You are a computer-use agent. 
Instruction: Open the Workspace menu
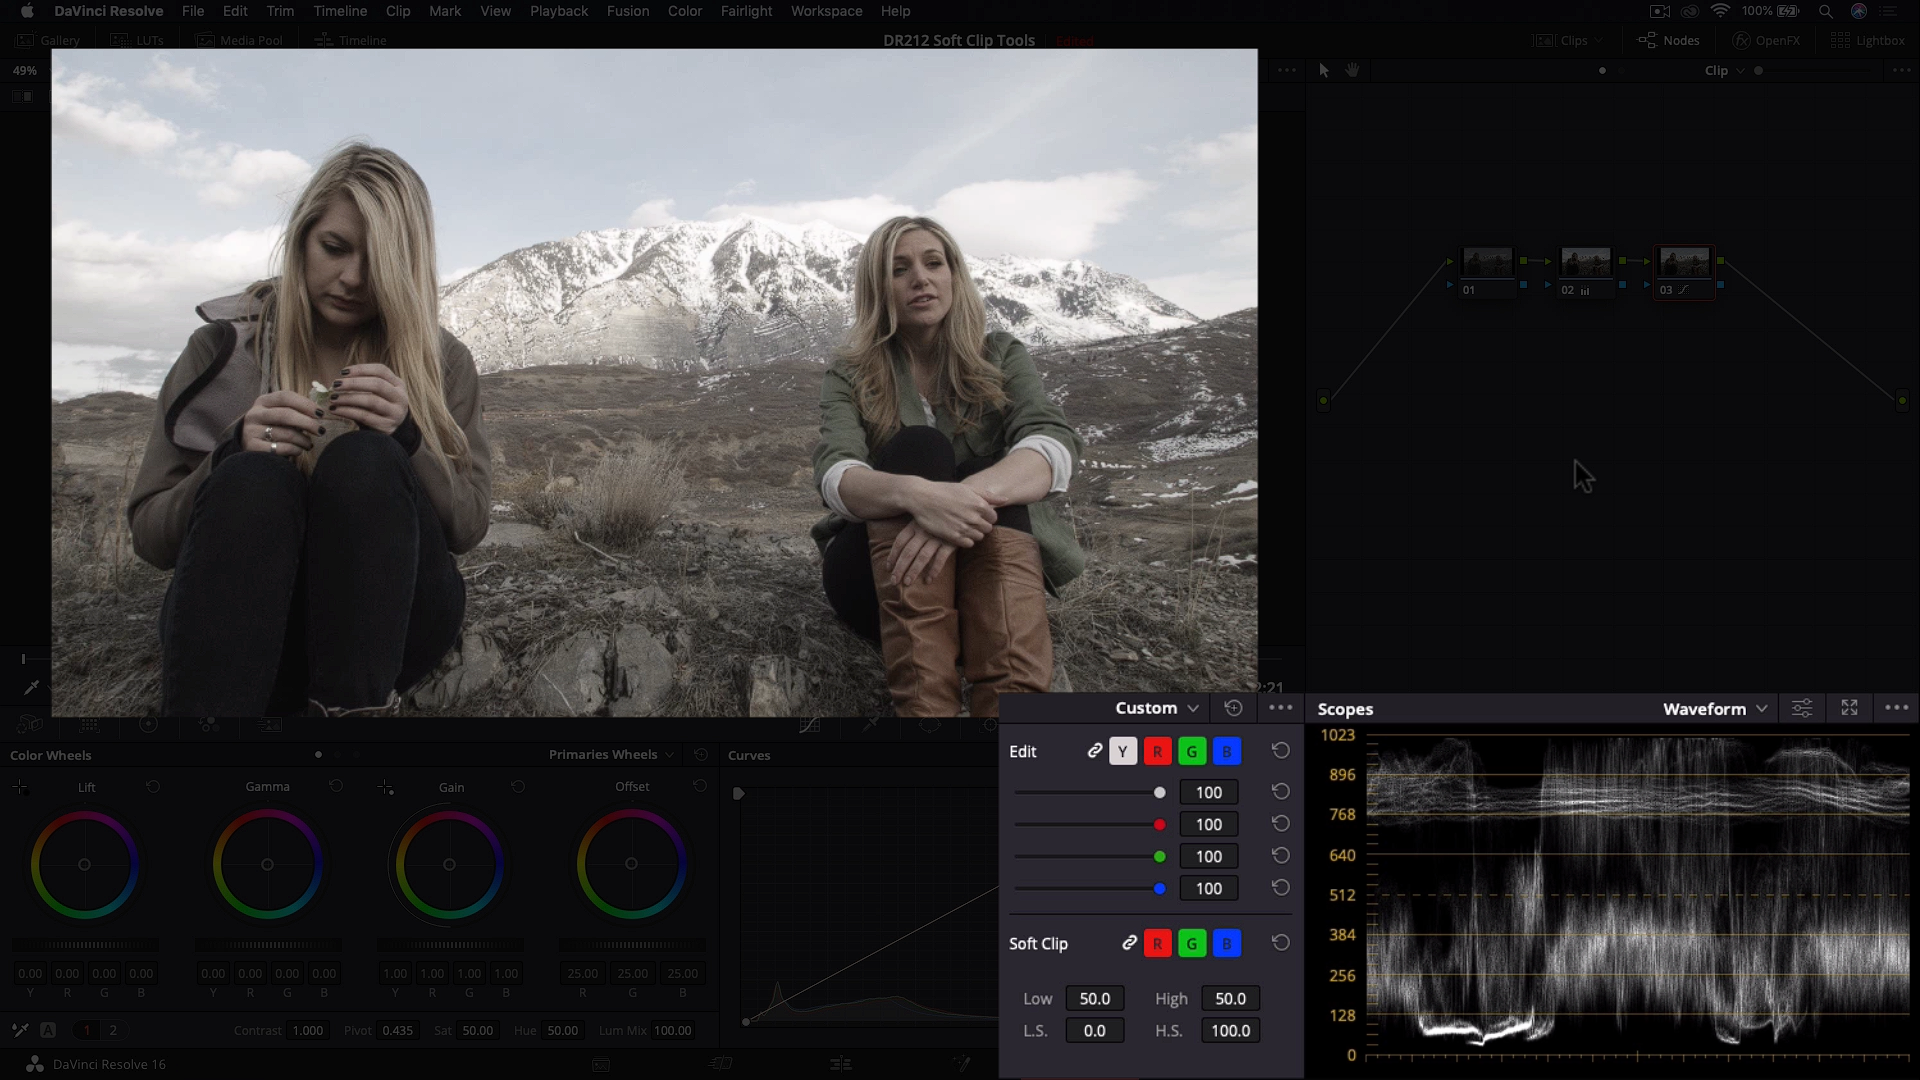point(826,11)
